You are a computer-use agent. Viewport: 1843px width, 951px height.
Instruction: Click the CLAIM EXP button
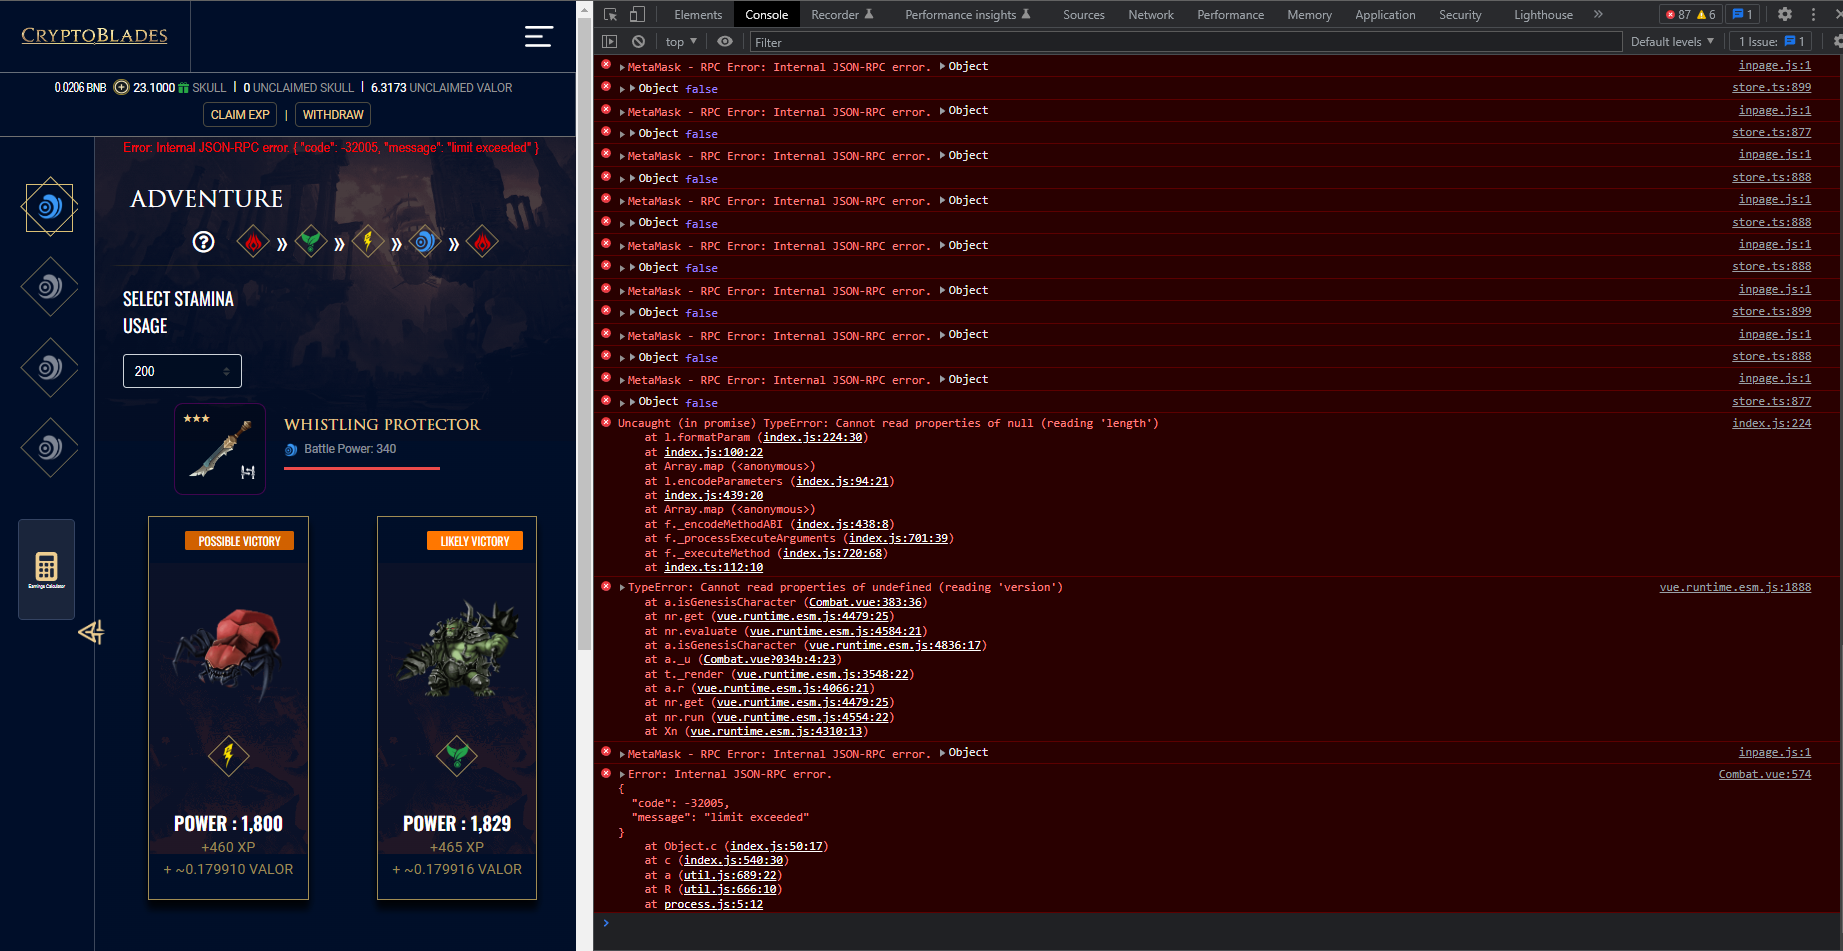239,114
